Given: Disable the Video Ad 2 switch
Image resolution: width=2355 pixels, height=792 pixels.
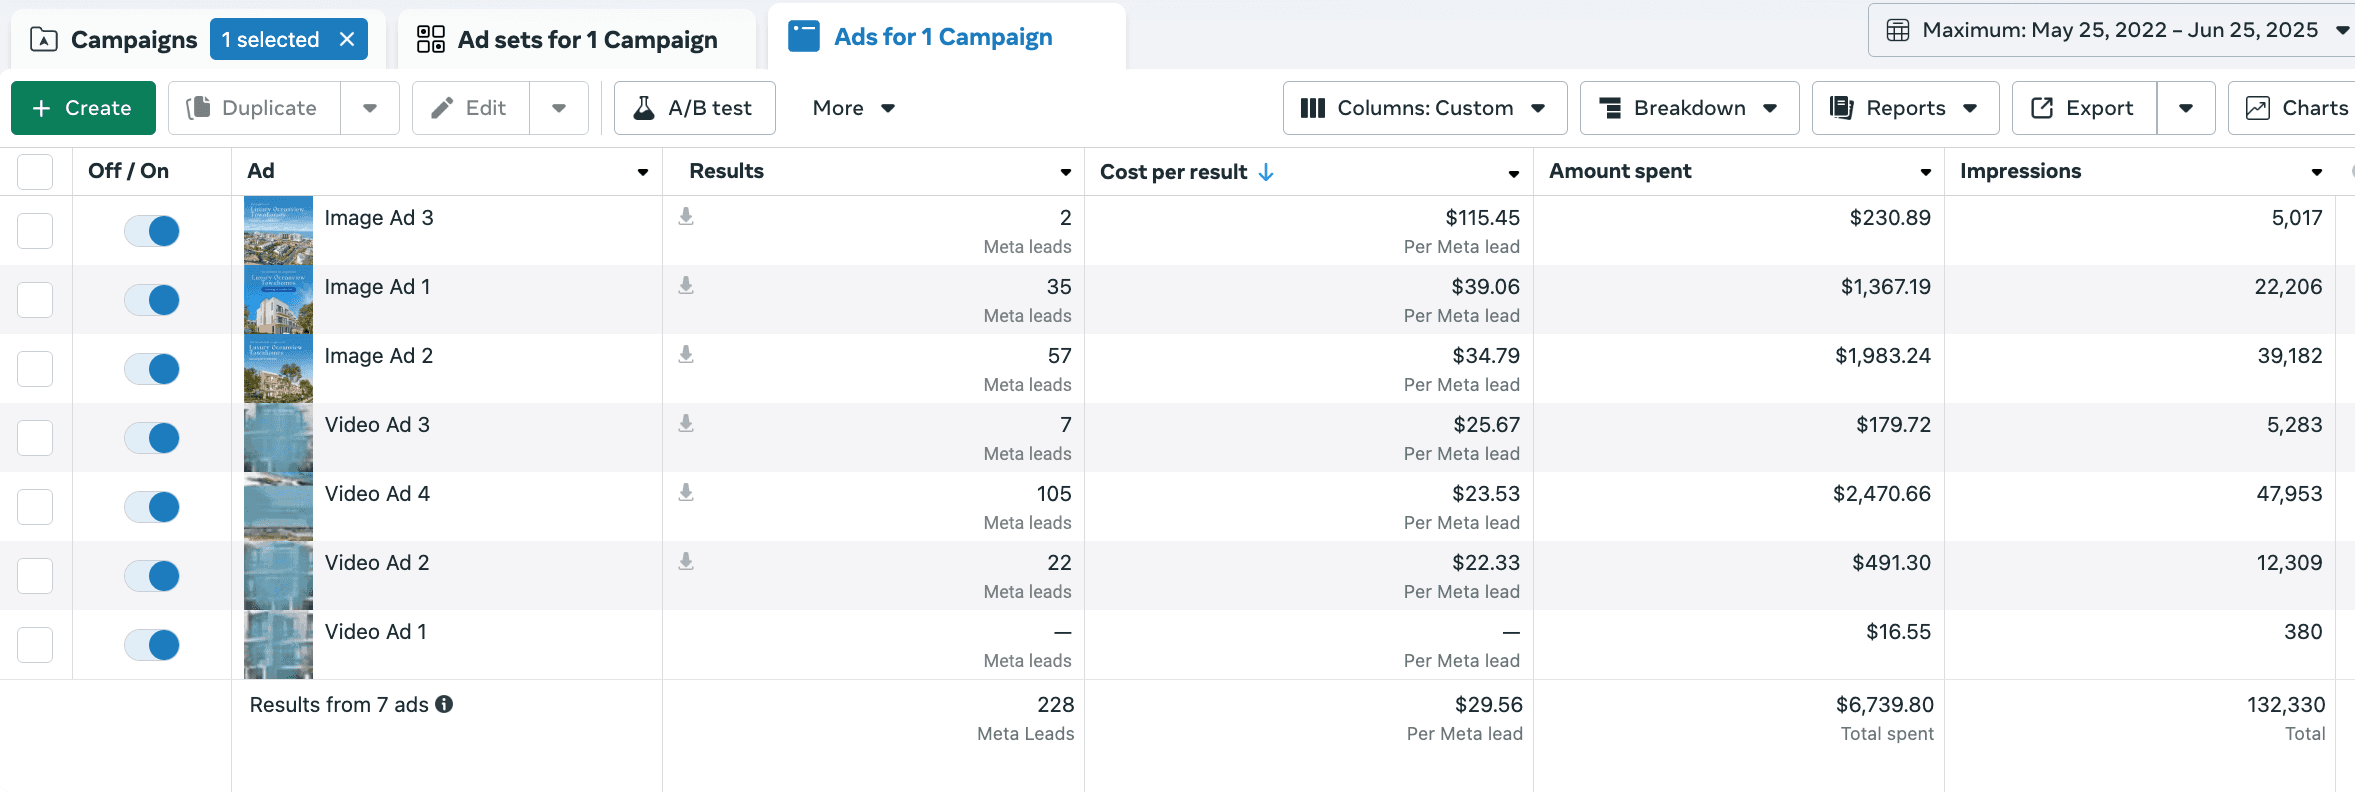Looking at the screenshot, I should [x=152, y=576].
